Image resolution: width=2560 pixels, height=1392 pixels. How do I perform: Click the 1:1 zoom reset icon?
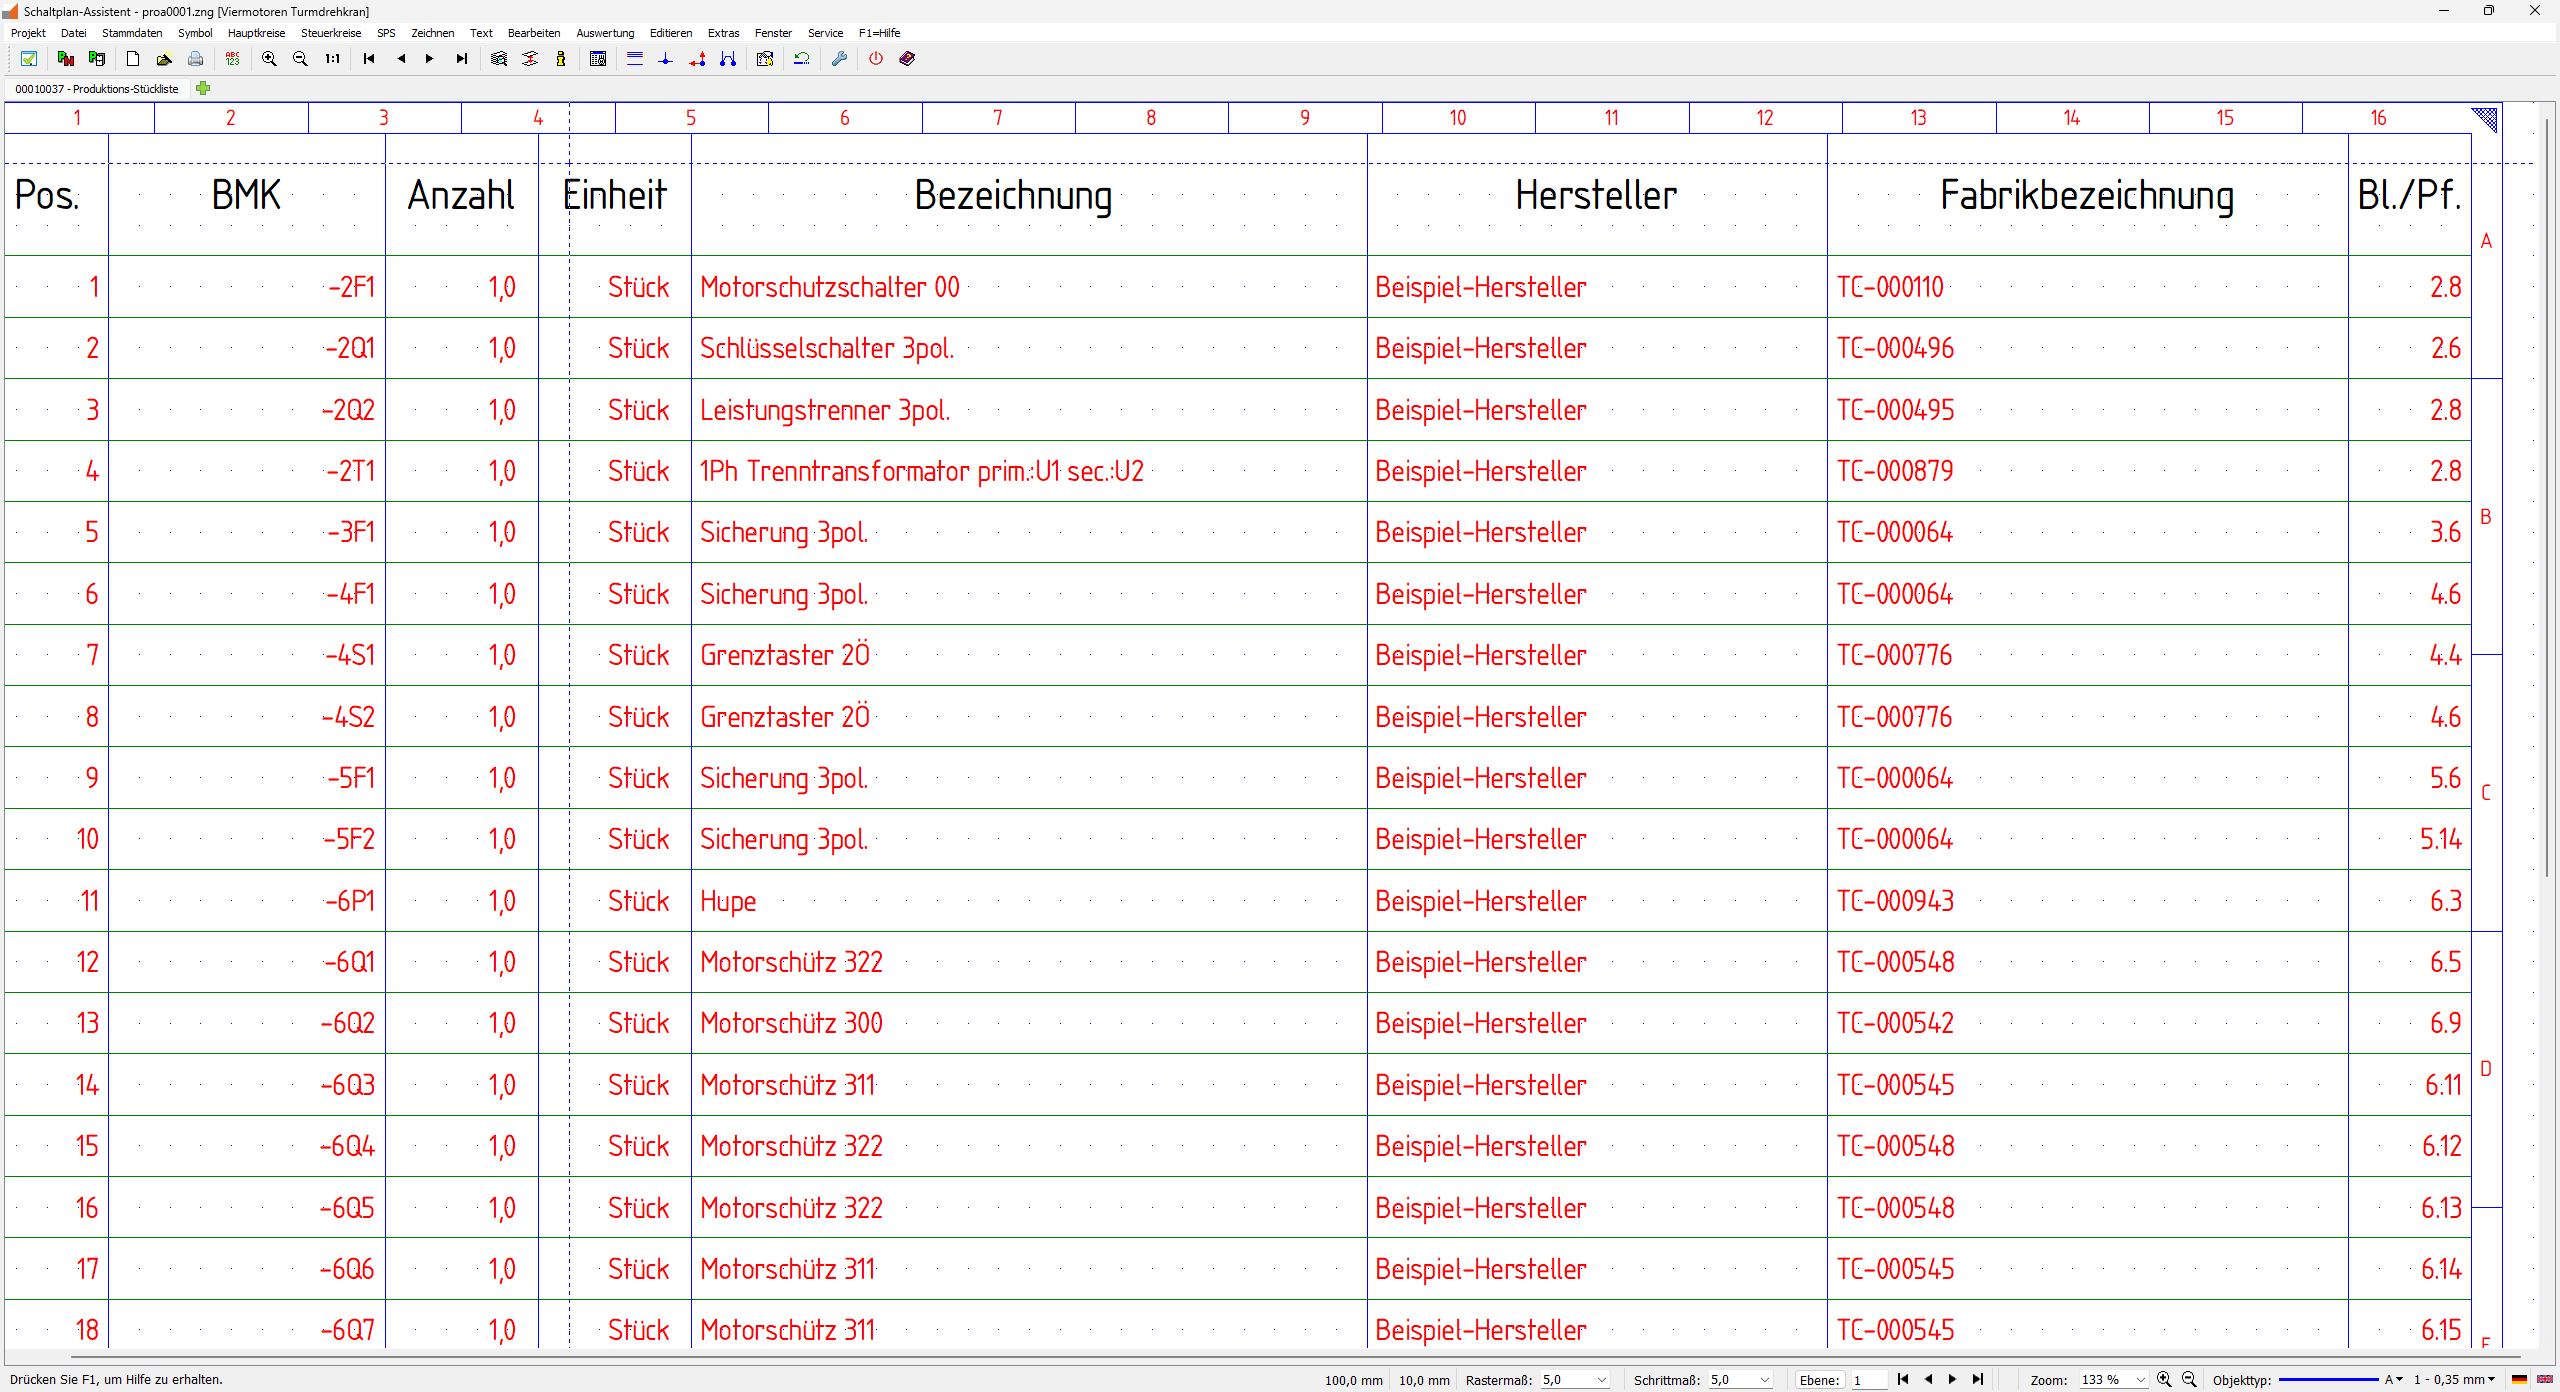tap(332, 59)
